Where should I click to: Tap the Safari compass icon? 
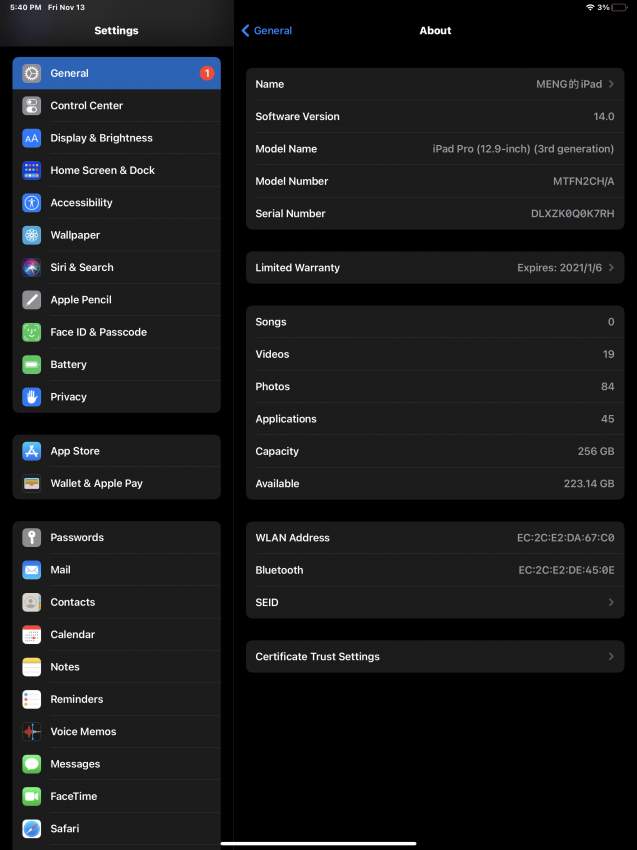click(x=31, y=829)
